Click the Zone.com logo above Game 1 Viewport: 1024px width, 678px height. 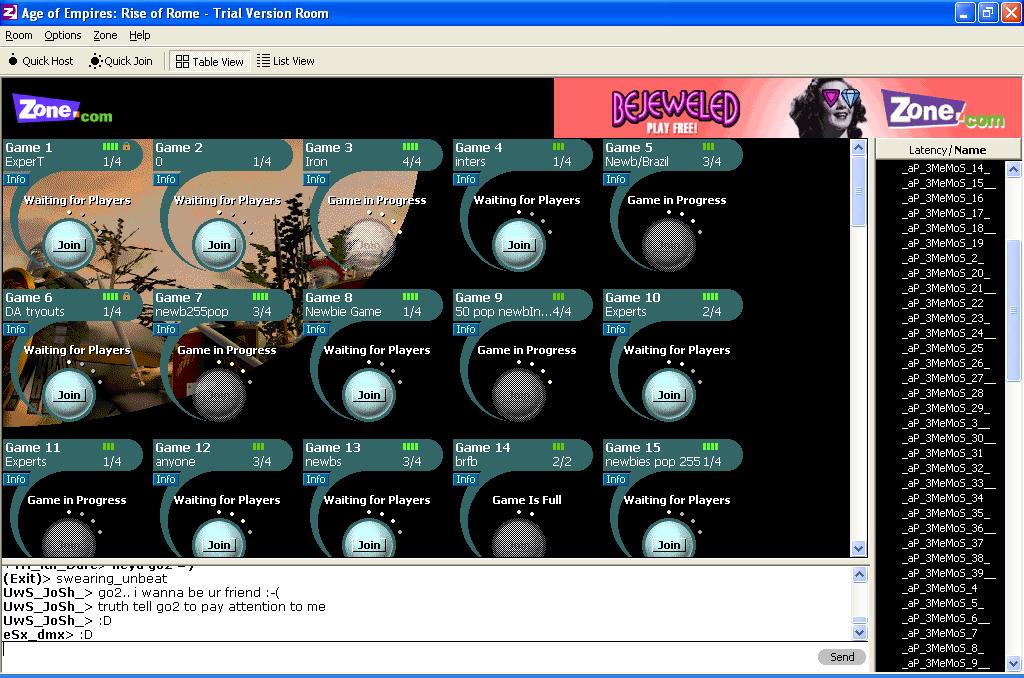click(x=63, y=110)
